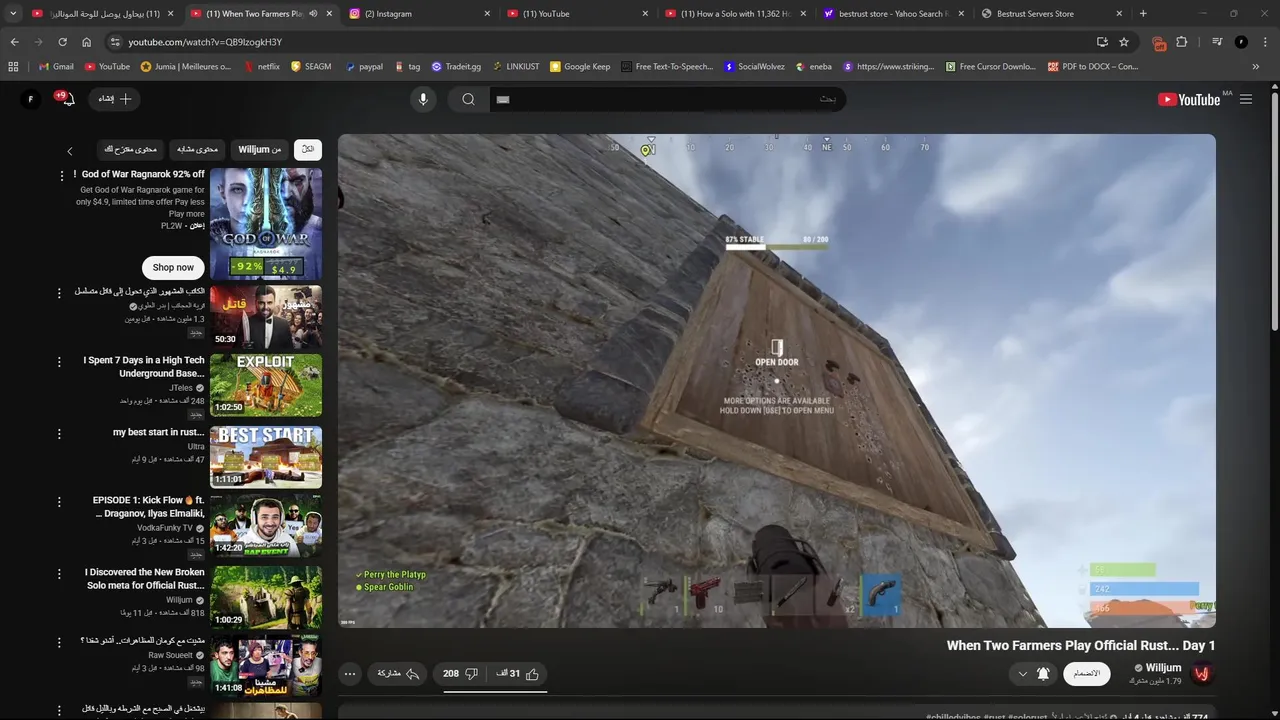The image size is (1280, 720).
Task: Click 'When Two Farmers Play Official Rust' title
Action: click(x=1081, y=646)
